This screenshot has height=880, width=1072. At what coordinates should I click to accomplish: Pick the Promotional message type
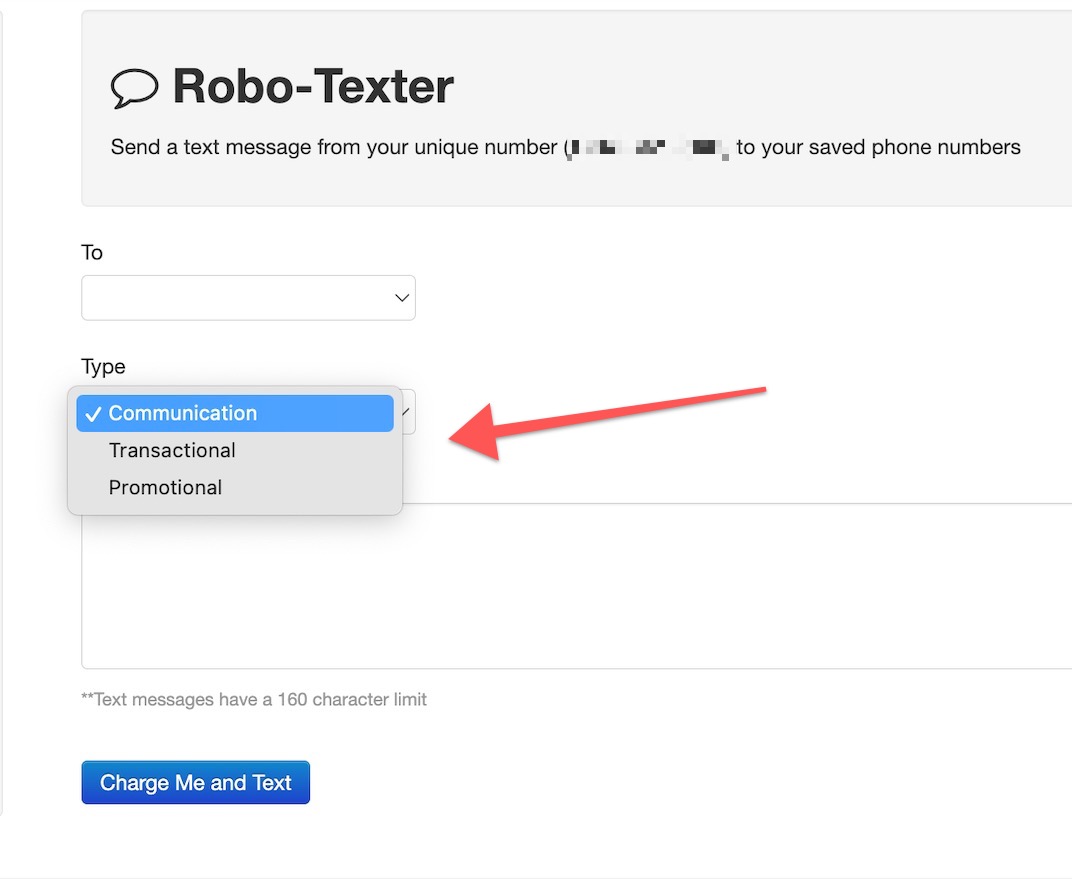(235, 487)
